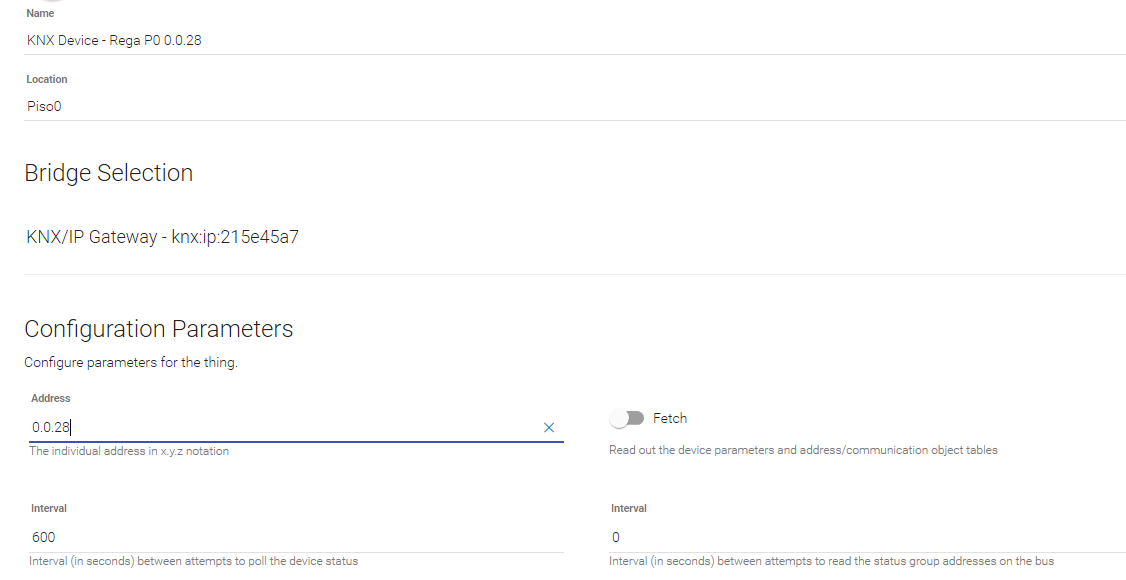Click the Interval label above the 0 value
Viewport: 1126px width, 580px height.
(629, 508)
